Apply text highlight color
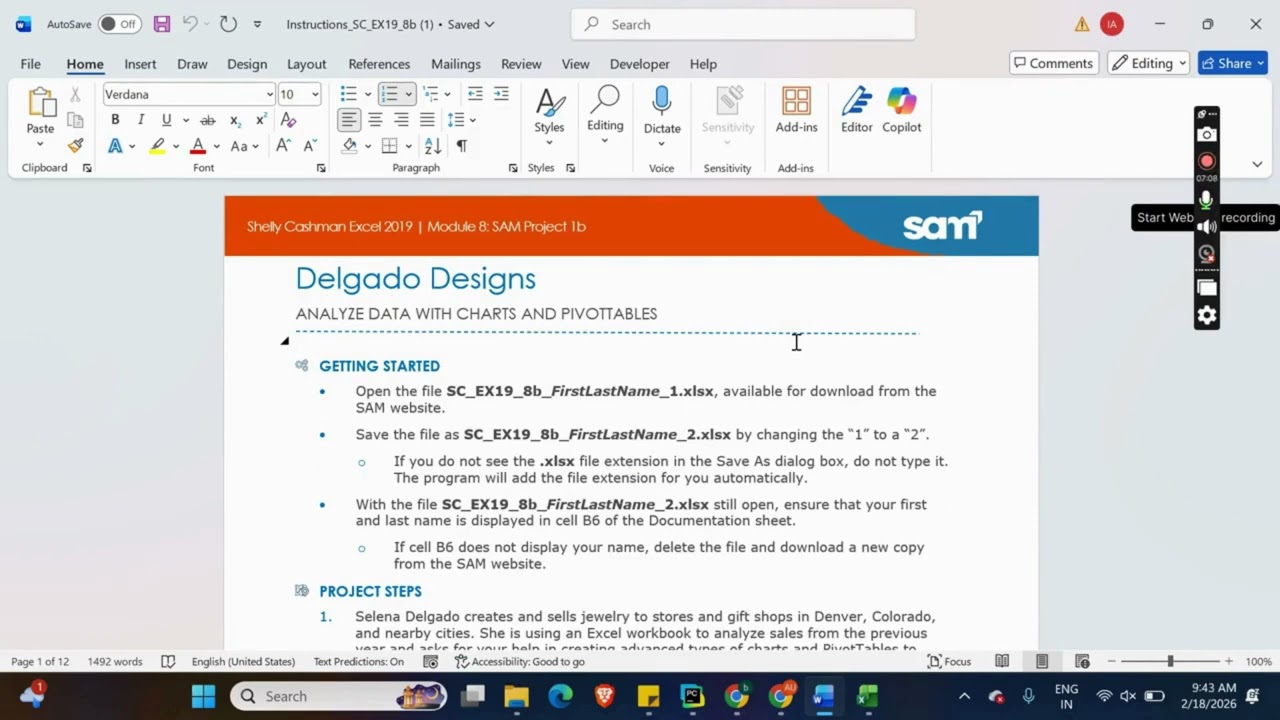Viewport: 1280px width, 720px height. [157, 146]
